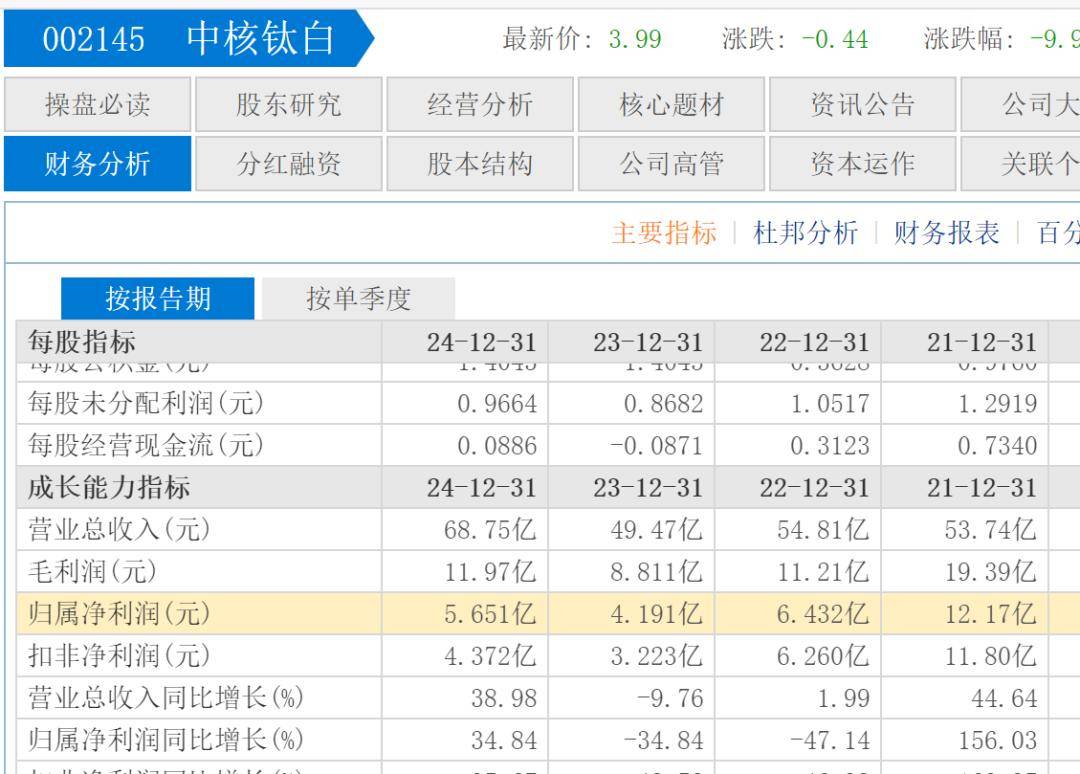Click the 财务报表 link

tap(946, 233)
